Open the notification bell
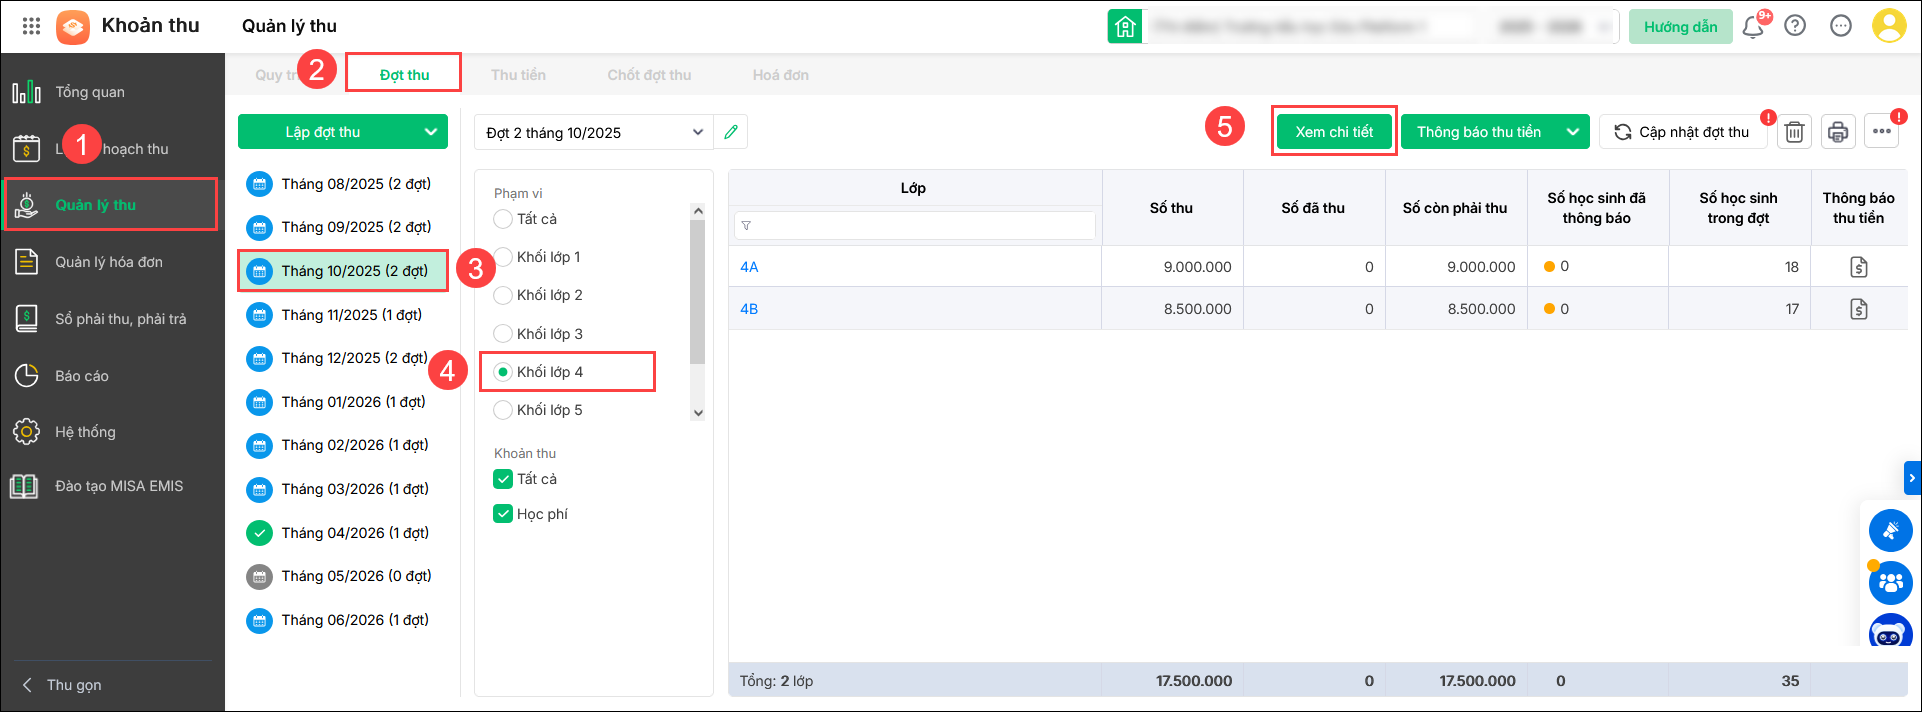Image resolution: width=1922 pixels, height=712 pixels. 1753,27
